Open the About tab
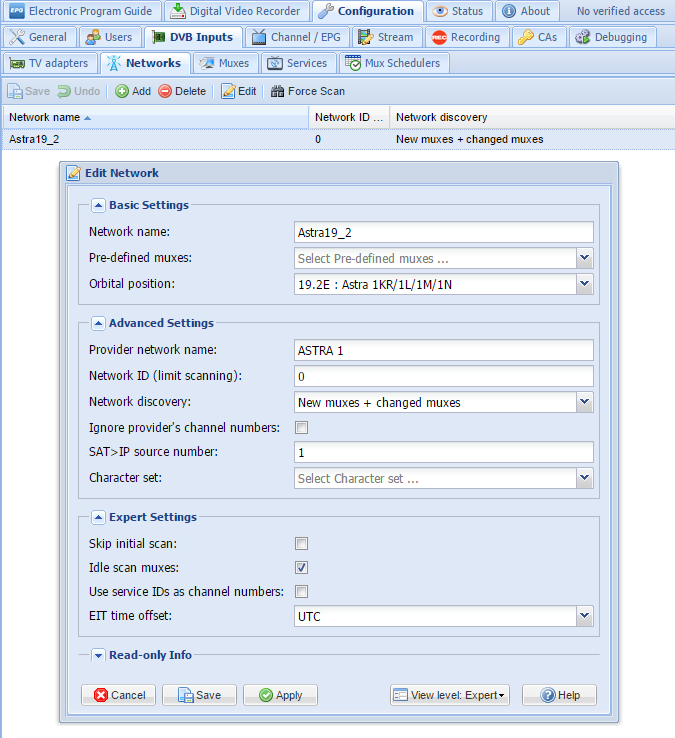675x738 pixels. click(526, 11)
